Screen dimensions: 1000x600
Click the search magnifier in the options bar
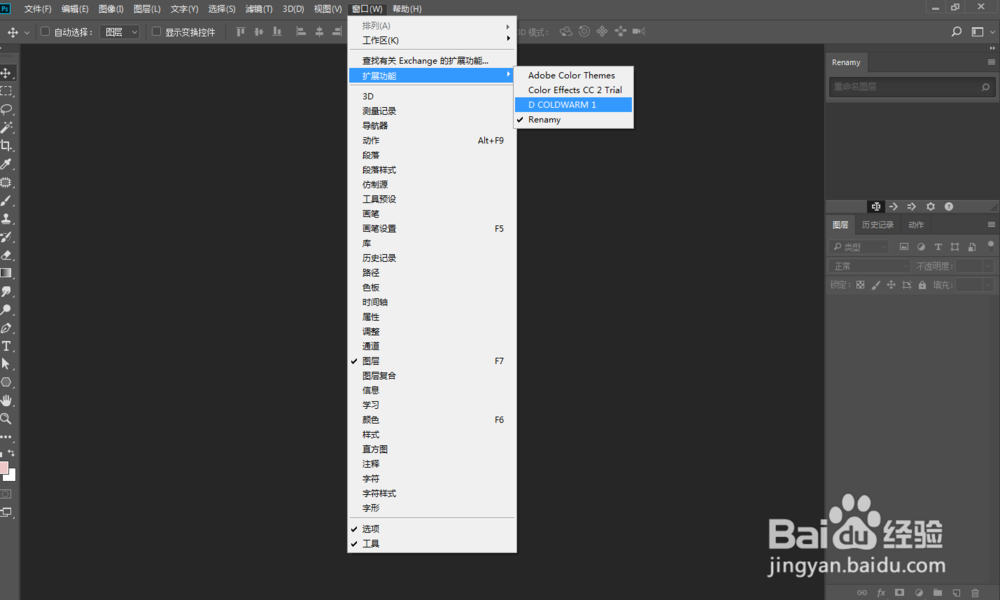956,31
